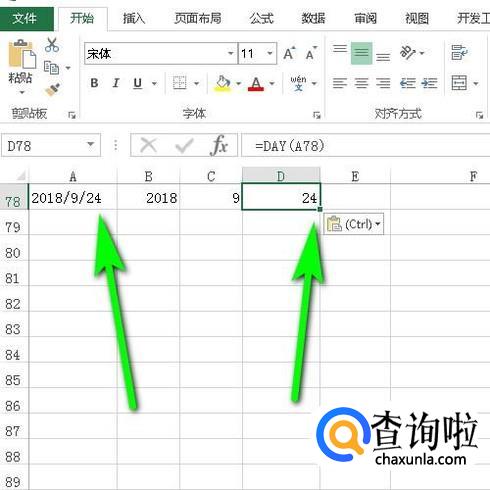Click the Increase Font Size icon
This screenshot has width=490, height=490.
point(289,53)
